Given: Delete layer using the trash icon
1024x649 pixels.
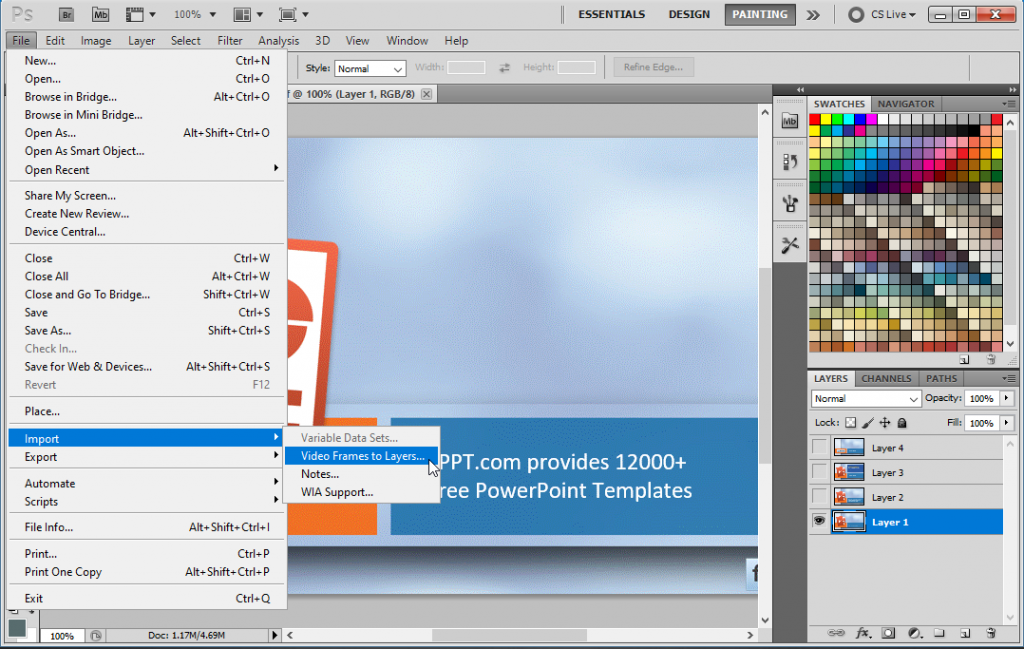Looking at the screenshot, I should coord(990,633).
